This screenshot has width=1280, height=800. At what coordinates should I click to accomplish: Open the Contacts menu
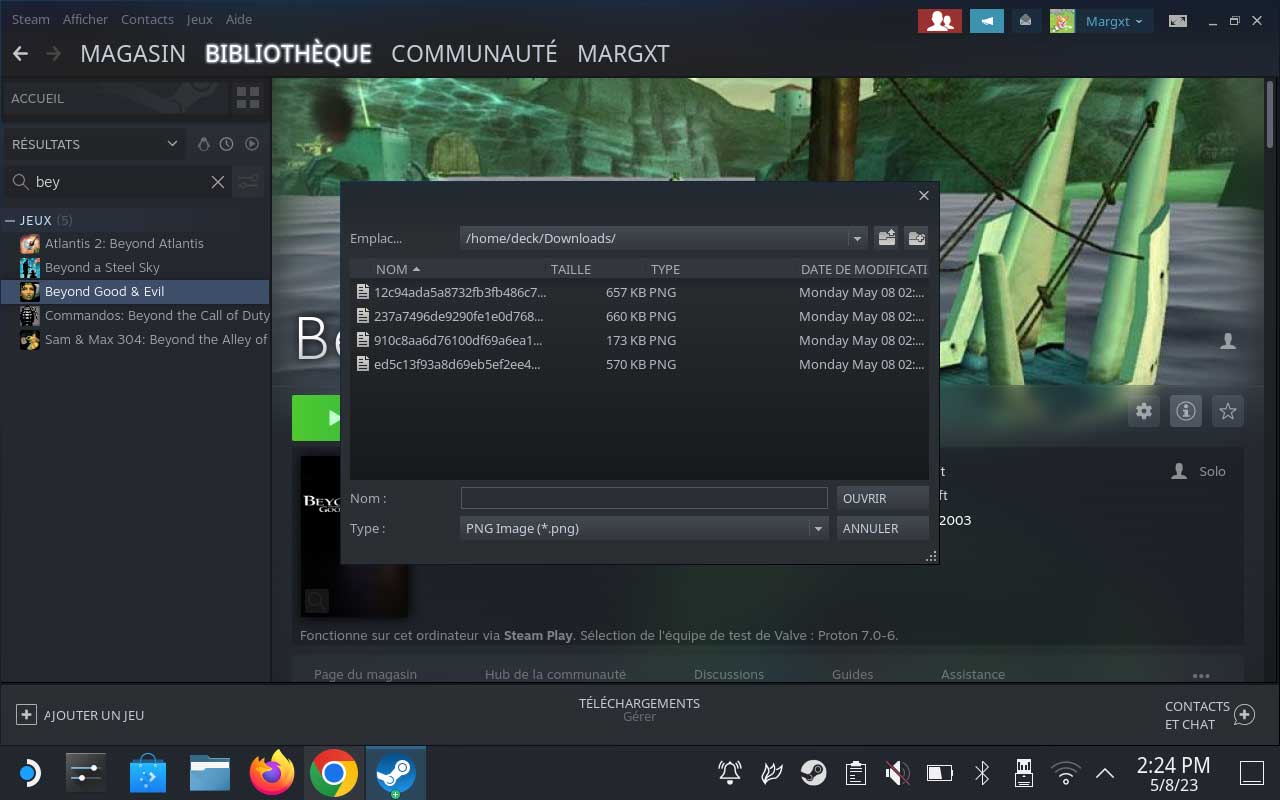tap(147, 20)
